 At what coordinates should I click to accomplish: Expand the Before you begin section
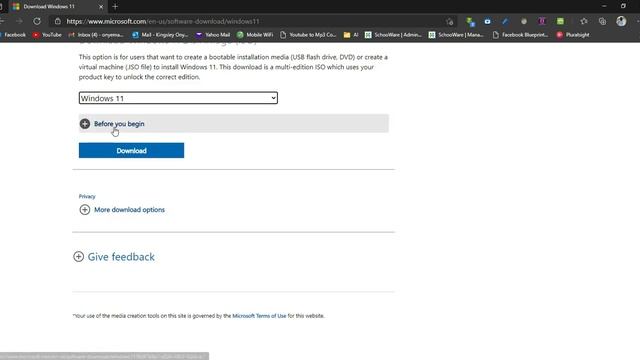pyautogui.click(x=233, y=123)
